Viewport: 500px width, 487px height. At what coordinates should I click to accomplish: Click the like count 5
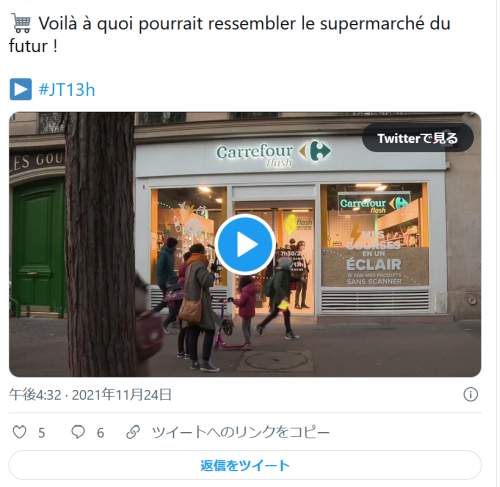(x=42, y=433)
